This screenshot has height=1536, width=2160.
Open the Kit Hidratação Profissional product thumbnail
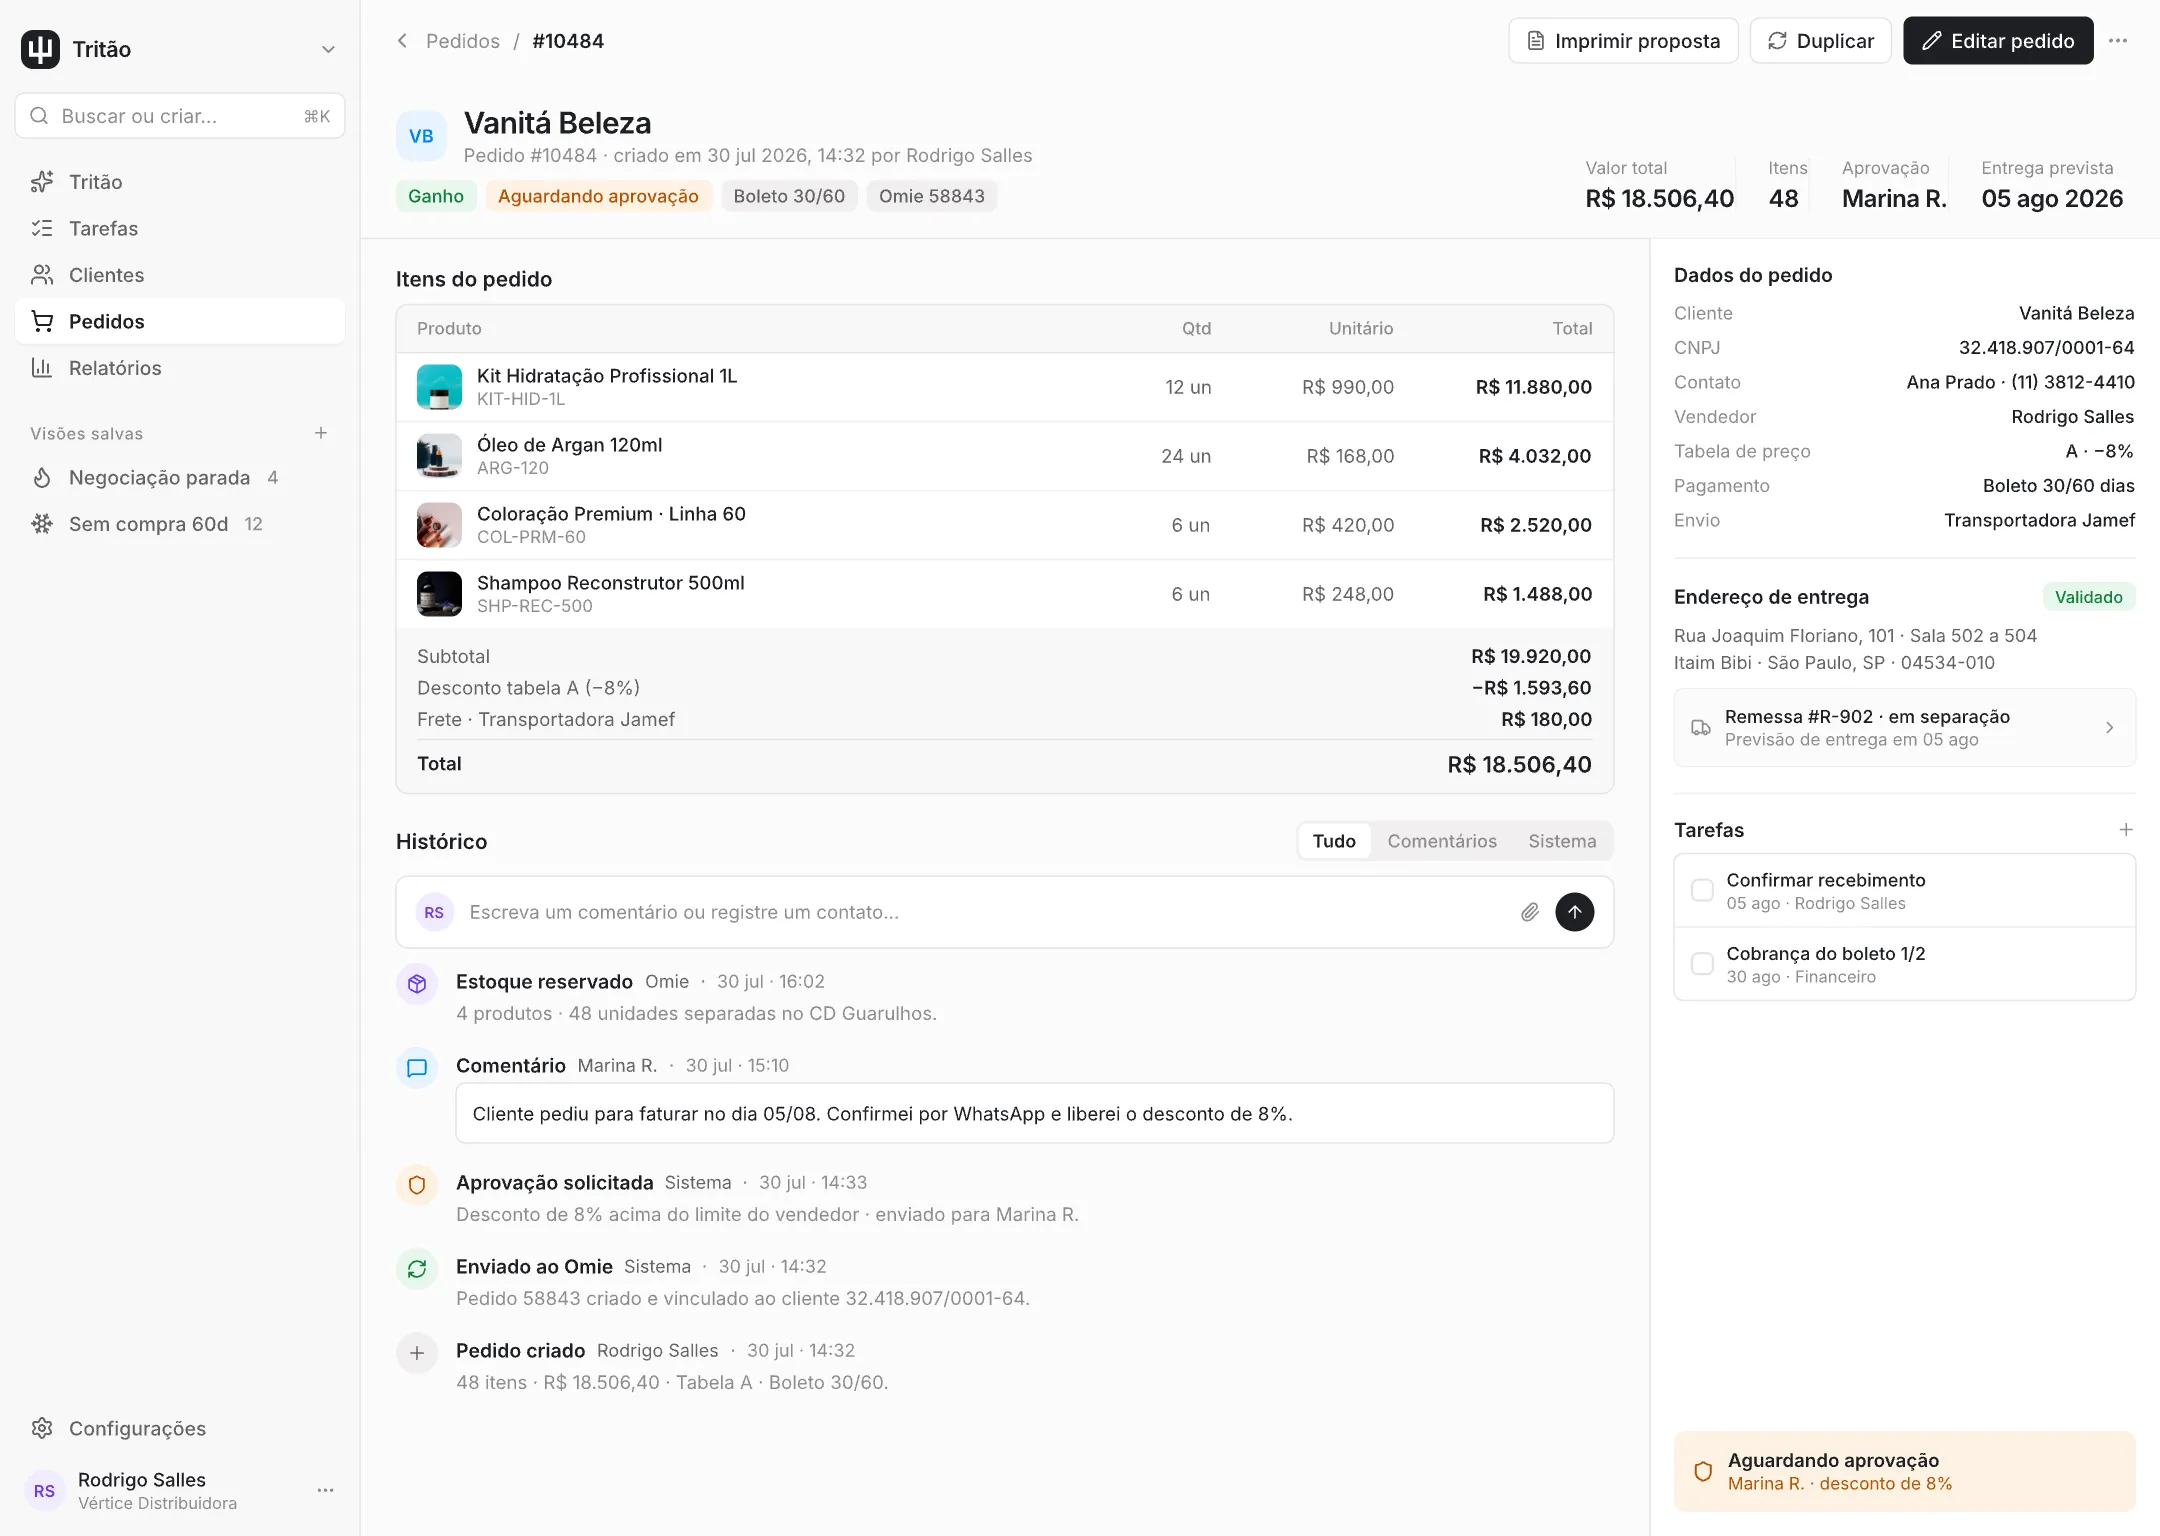(x=439, y=387)
